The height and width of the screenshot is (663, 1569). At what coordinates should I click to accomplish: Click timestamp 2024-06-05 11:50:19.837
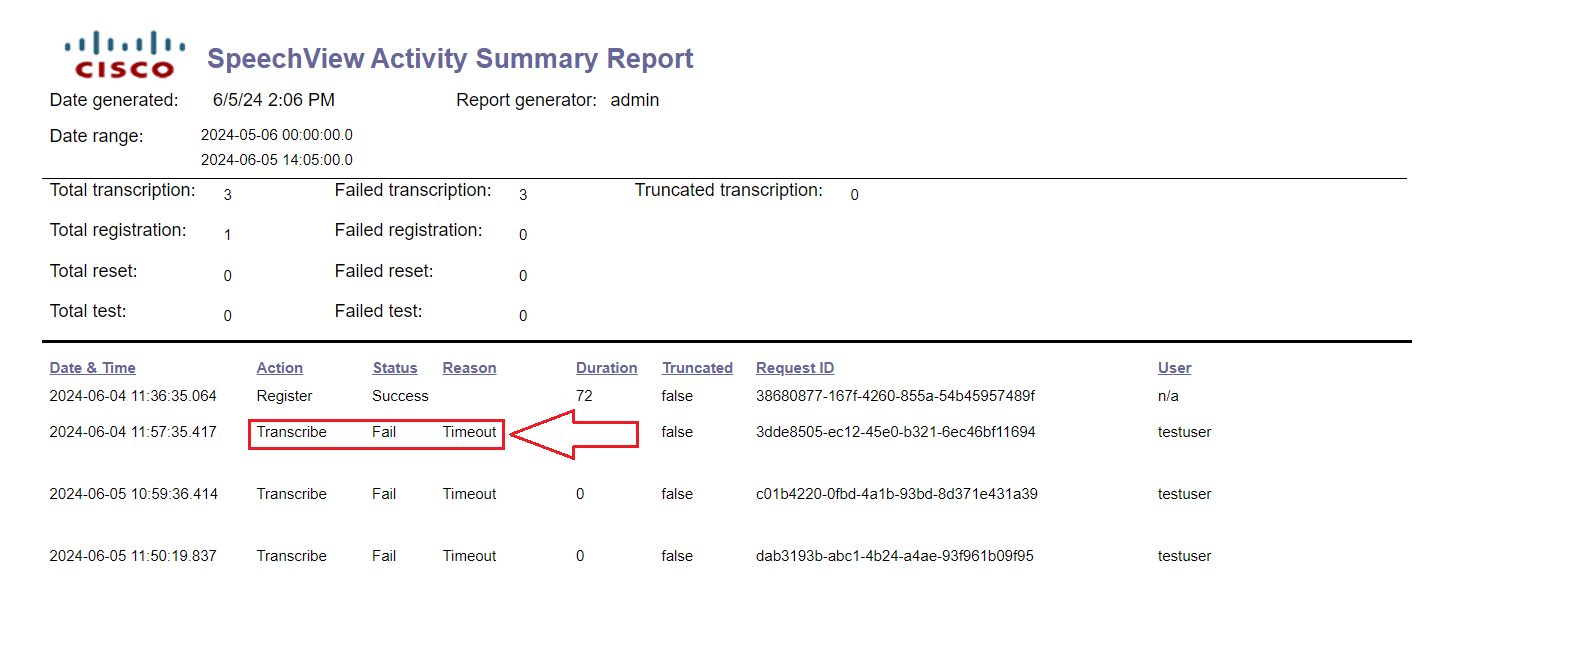pyautogui.click(x=133, y=556)
